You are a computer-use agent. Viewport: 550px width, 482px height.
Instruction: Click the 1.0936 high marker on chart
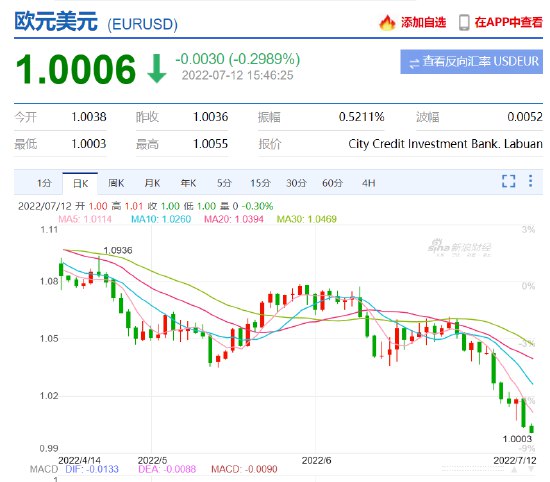tap(118, 250)
